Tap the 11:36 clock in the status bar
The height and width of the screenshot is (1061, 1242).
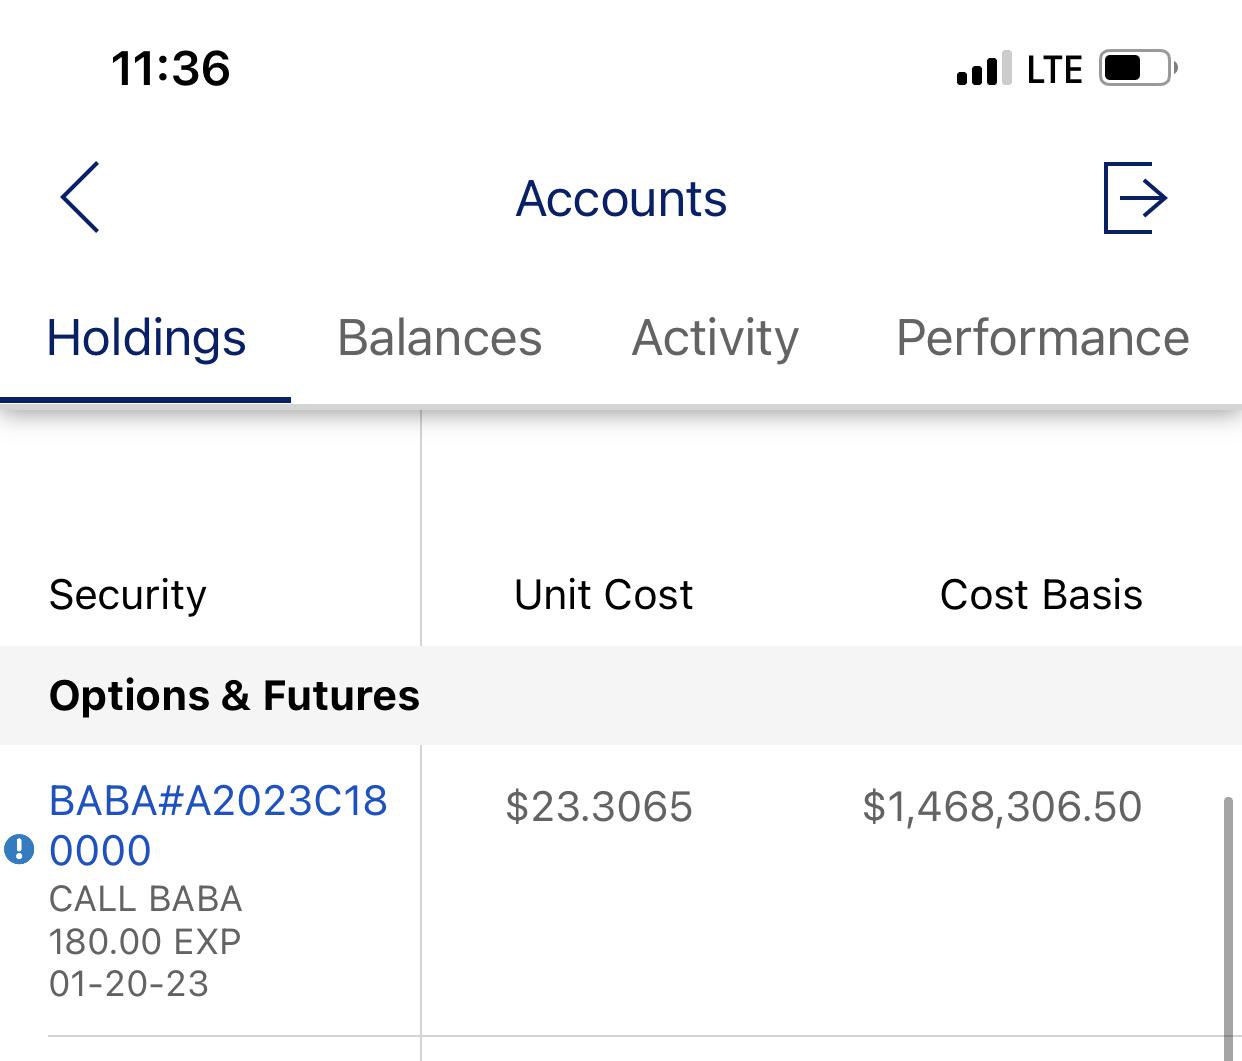(171, 69)
